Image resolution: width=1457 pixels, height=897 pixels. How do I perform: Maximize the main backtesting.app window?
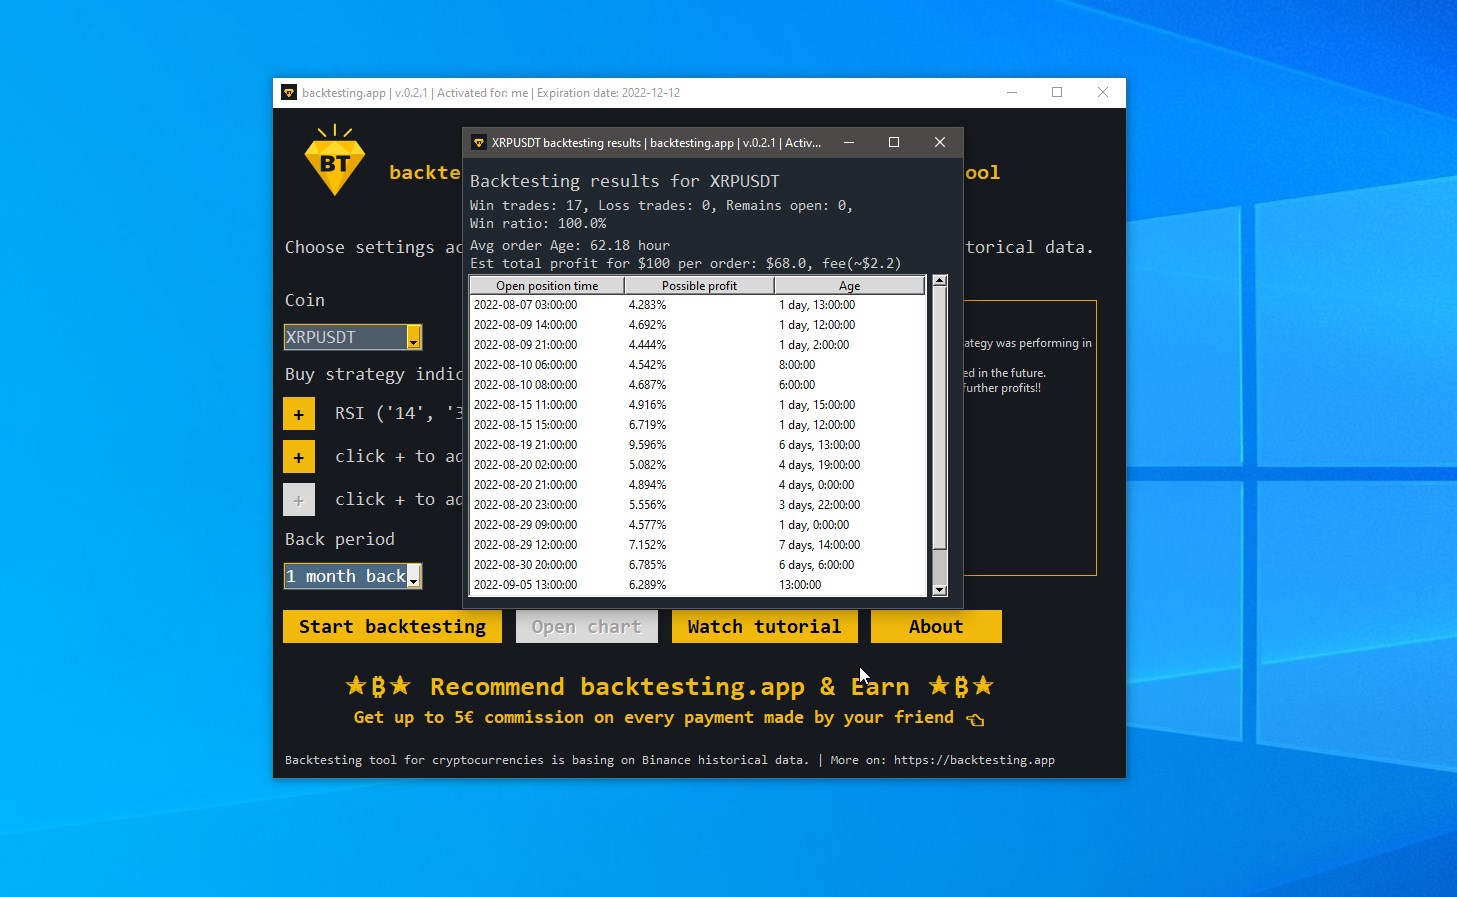(x=1057, y=92)
